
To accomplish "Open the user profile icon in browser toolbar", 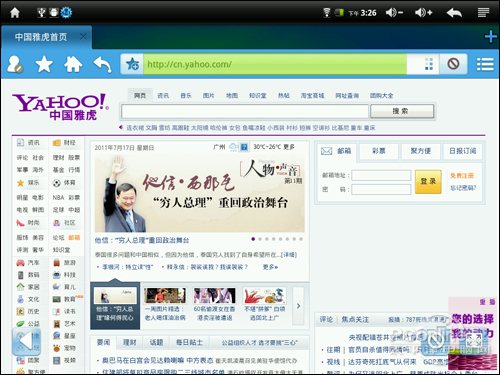I will coord(15,64).
